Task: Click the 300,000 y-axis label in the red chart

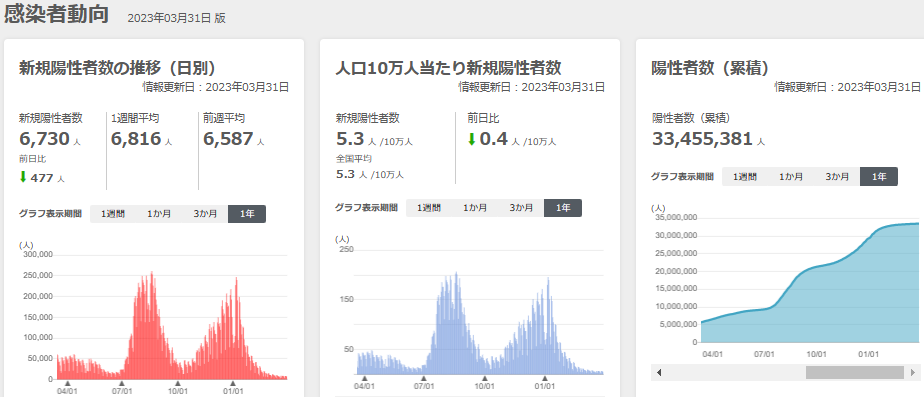Action: 37,254
